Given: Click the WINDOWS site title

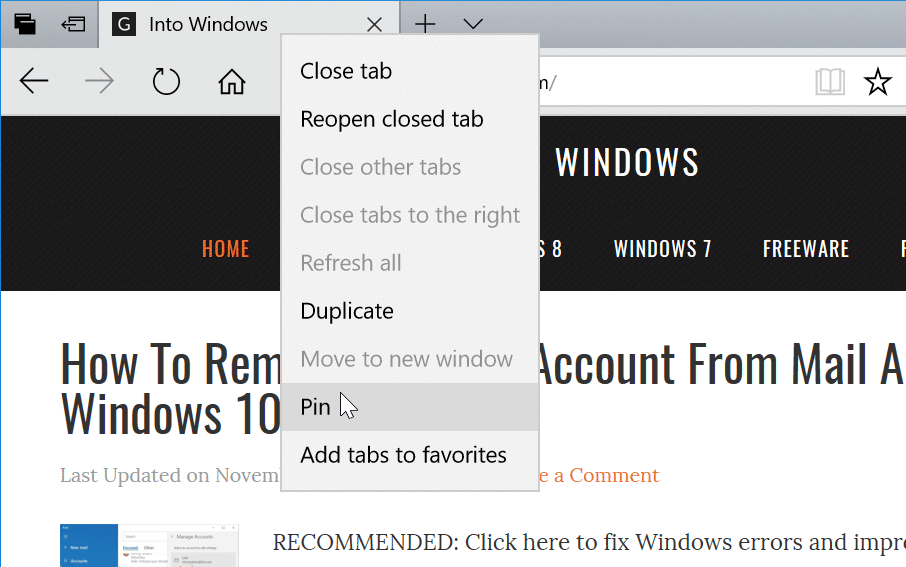Looking at the screenshot, I should point(627,162).
